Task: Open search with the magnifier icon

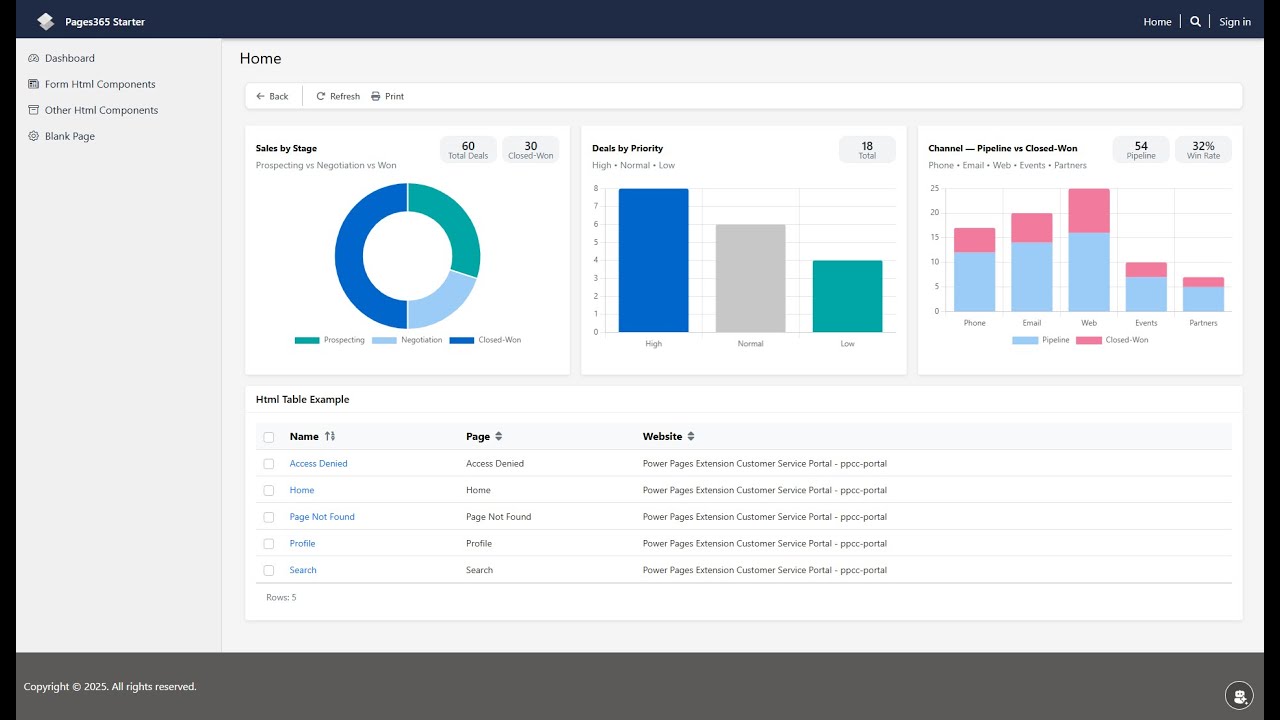Action: [1195, 21]
